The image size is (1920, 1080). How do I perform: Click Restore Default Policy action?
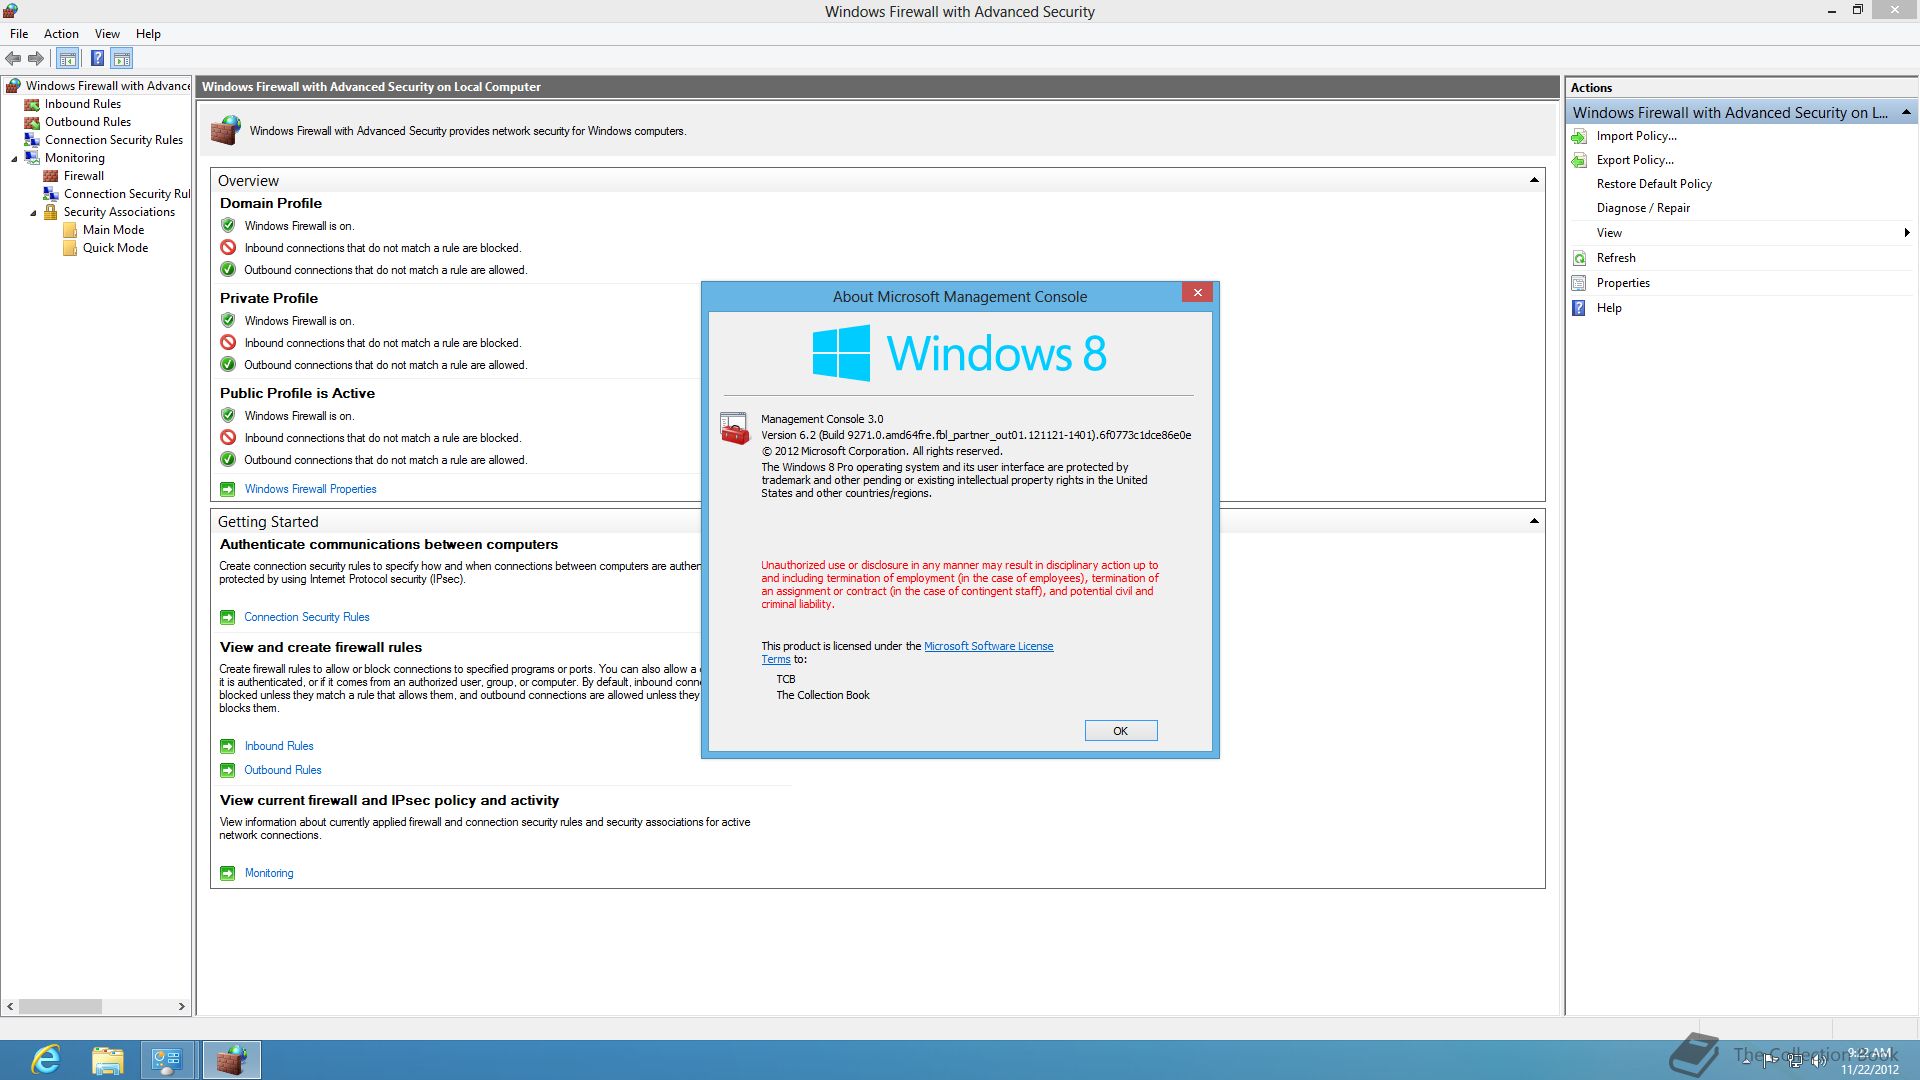click(x=1654, y=184)
